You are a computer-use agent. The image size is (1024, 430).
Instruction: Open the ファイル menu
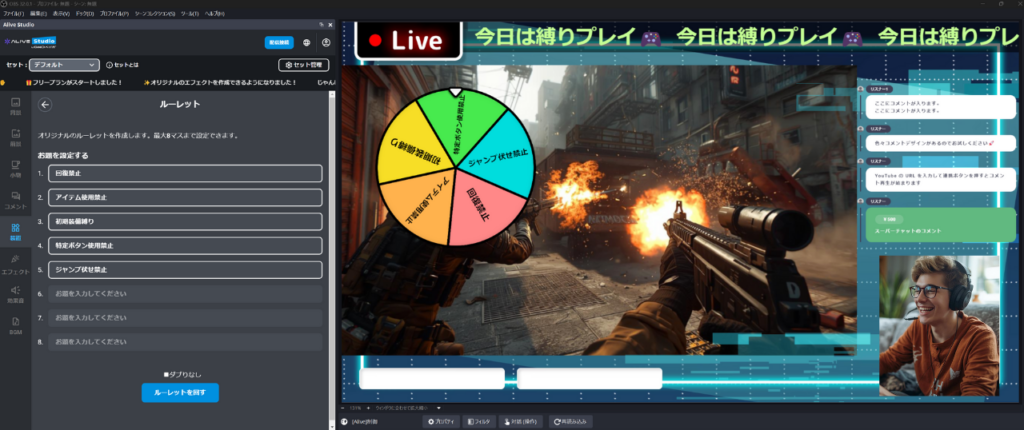[13, 14]
